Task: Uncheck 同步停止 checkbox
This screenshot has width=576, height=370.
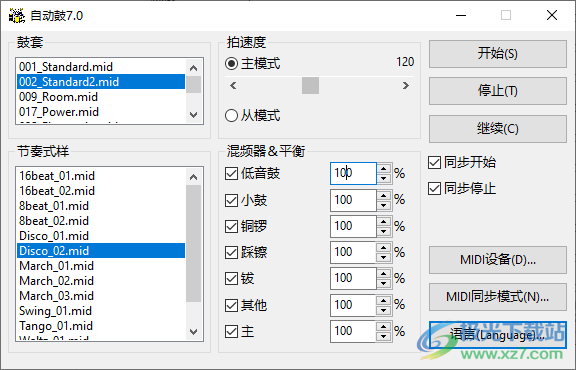Action: coord(435,188)
